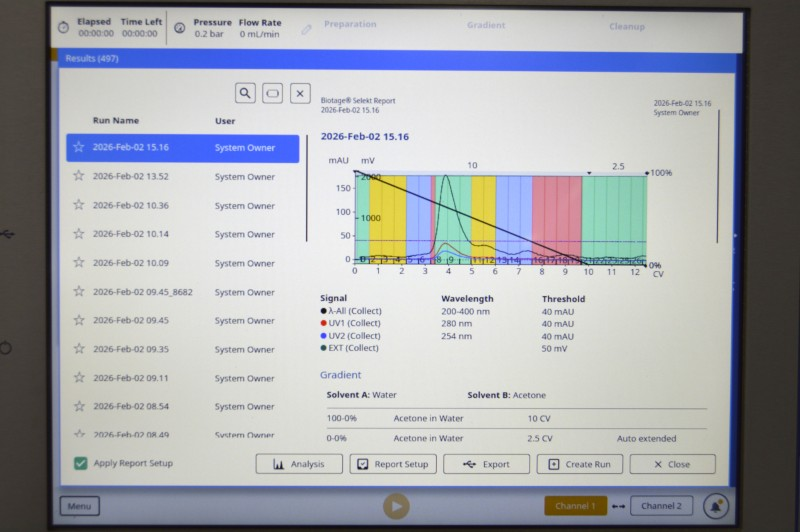Toggle favorite star for run 2026-Feb-02 10.36

(79, 205)
